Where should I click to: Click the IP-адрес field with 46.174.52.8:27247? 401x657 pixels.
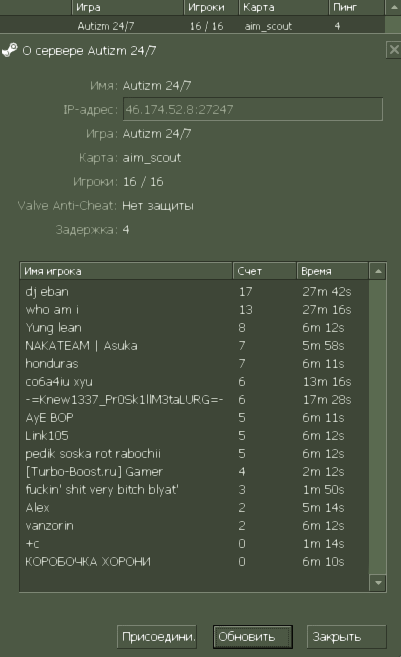pos(253,109)
